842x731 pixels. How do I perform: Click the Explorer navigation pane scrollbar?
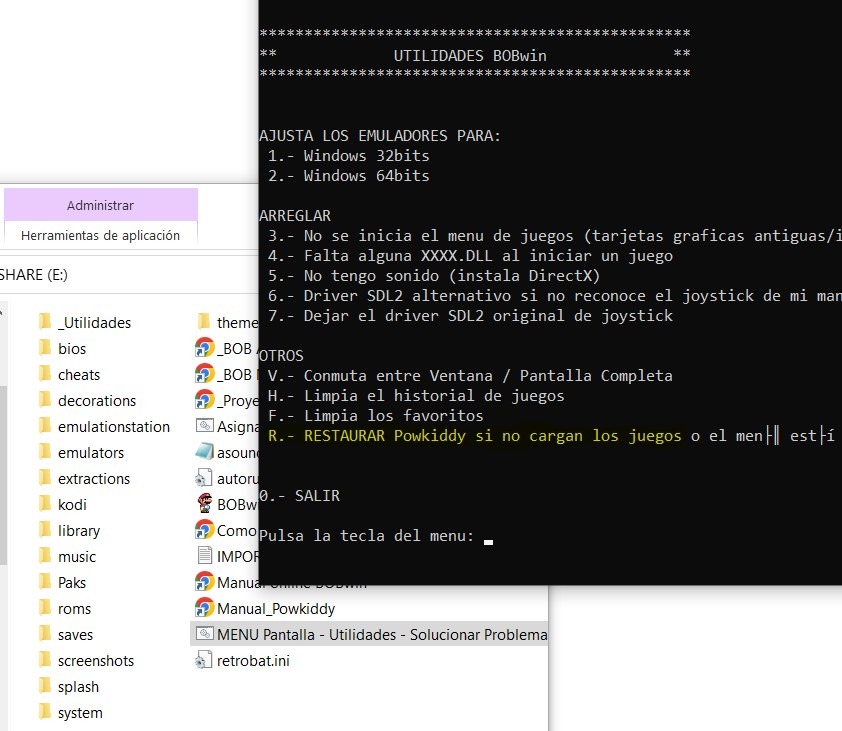pos(3,475)
